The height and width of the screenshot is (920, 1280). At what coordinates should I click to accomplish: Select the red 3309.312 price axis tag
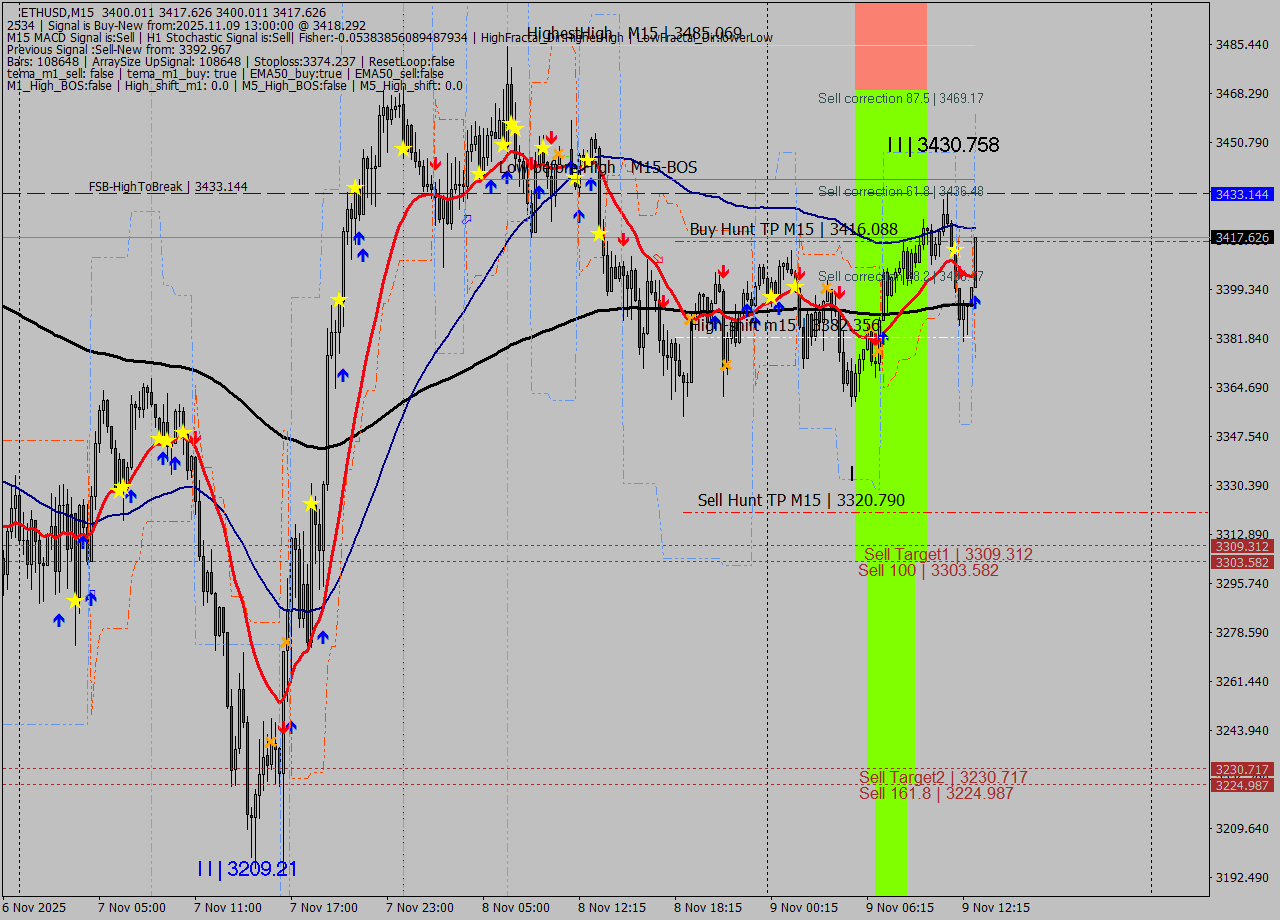[x=1241, y=546]
